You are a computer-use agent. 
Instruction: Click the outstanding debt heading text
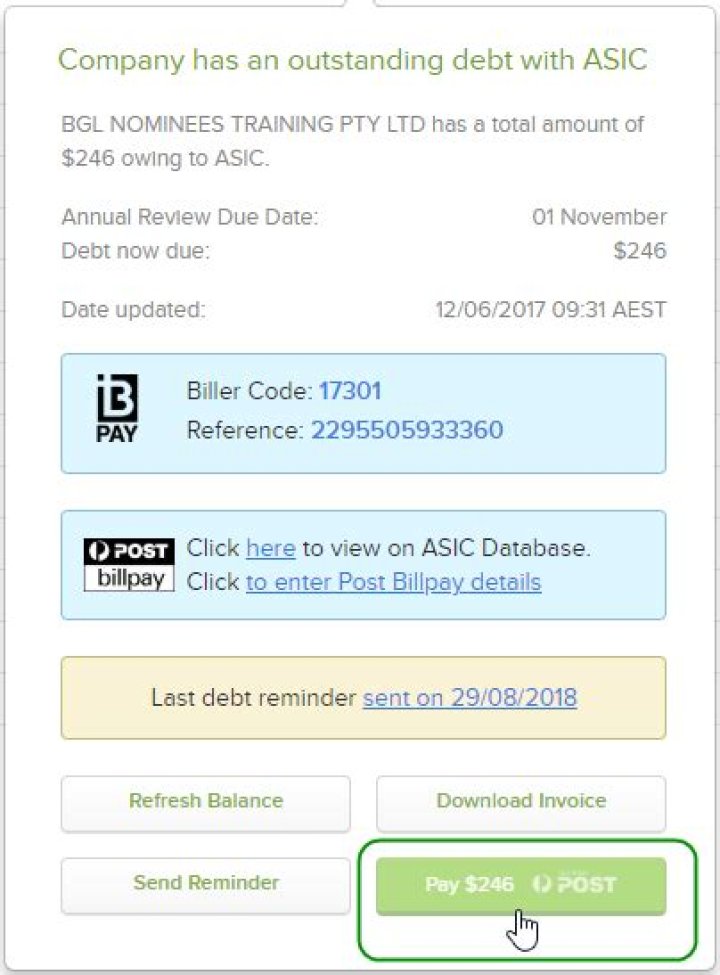point(353,60)
